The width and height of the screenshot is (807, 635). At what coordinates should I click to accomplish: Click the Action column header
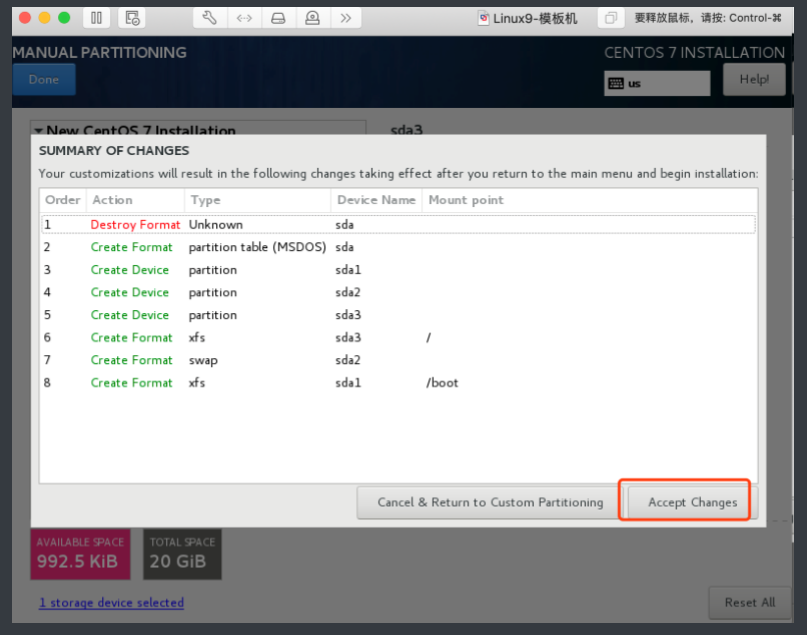(x=135, y=200)
